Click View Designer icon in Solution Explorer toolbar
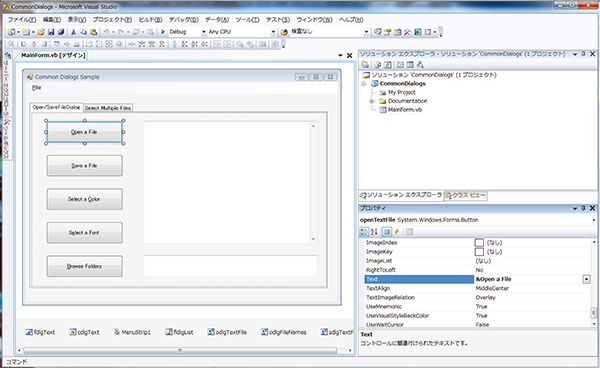 point(410,65)
